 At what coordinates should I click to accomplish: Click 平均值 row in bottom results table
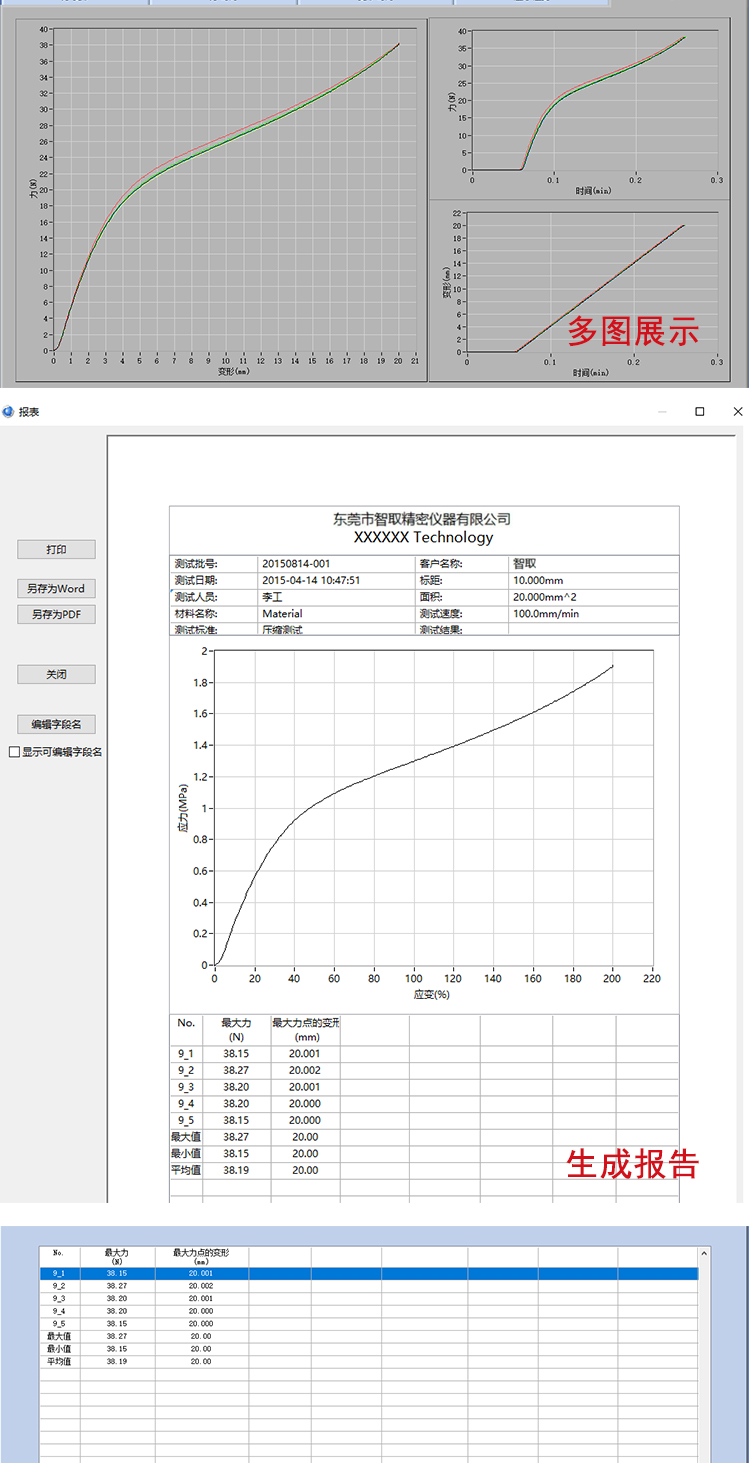coord(59,1361)
